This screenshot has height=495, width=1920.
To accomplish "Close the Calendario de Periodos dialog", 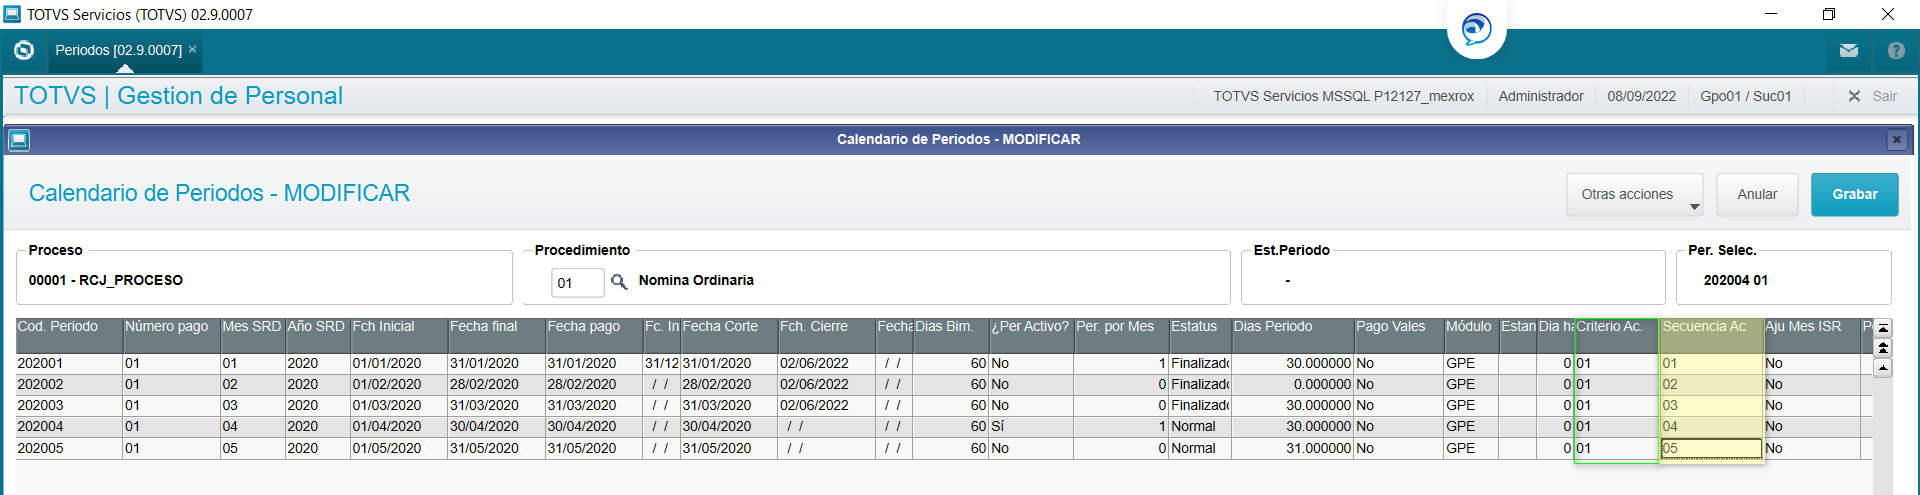I will pos(1896,140).
